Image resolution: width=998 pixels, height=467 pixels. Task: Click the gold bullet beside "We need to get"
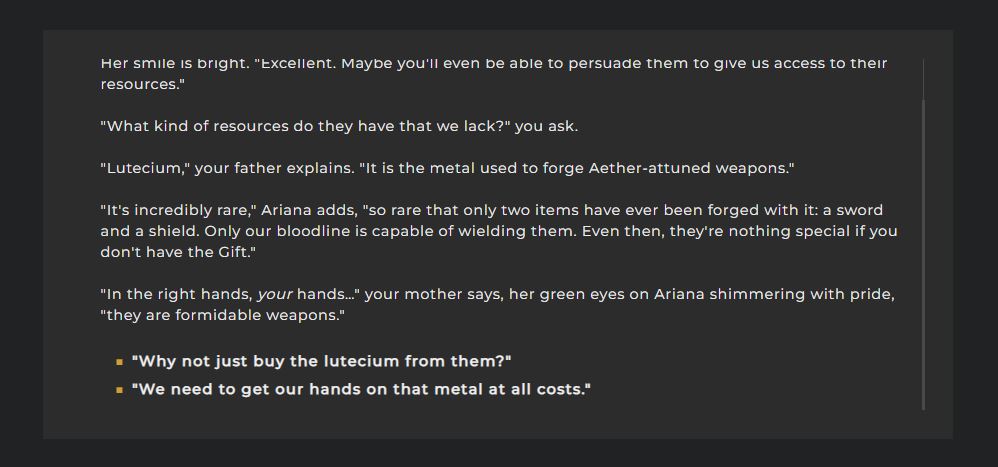pyautogui.click(x=119, y=390)
